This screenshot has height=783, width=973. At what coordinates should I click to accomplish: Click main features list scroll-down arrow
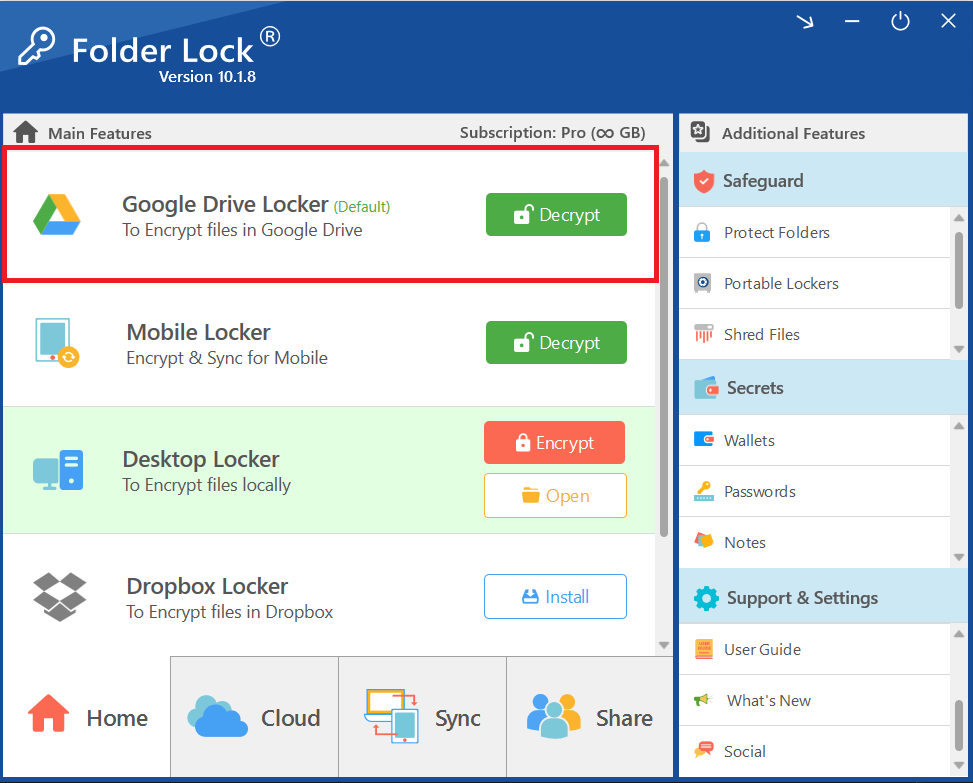coord(664,645)
